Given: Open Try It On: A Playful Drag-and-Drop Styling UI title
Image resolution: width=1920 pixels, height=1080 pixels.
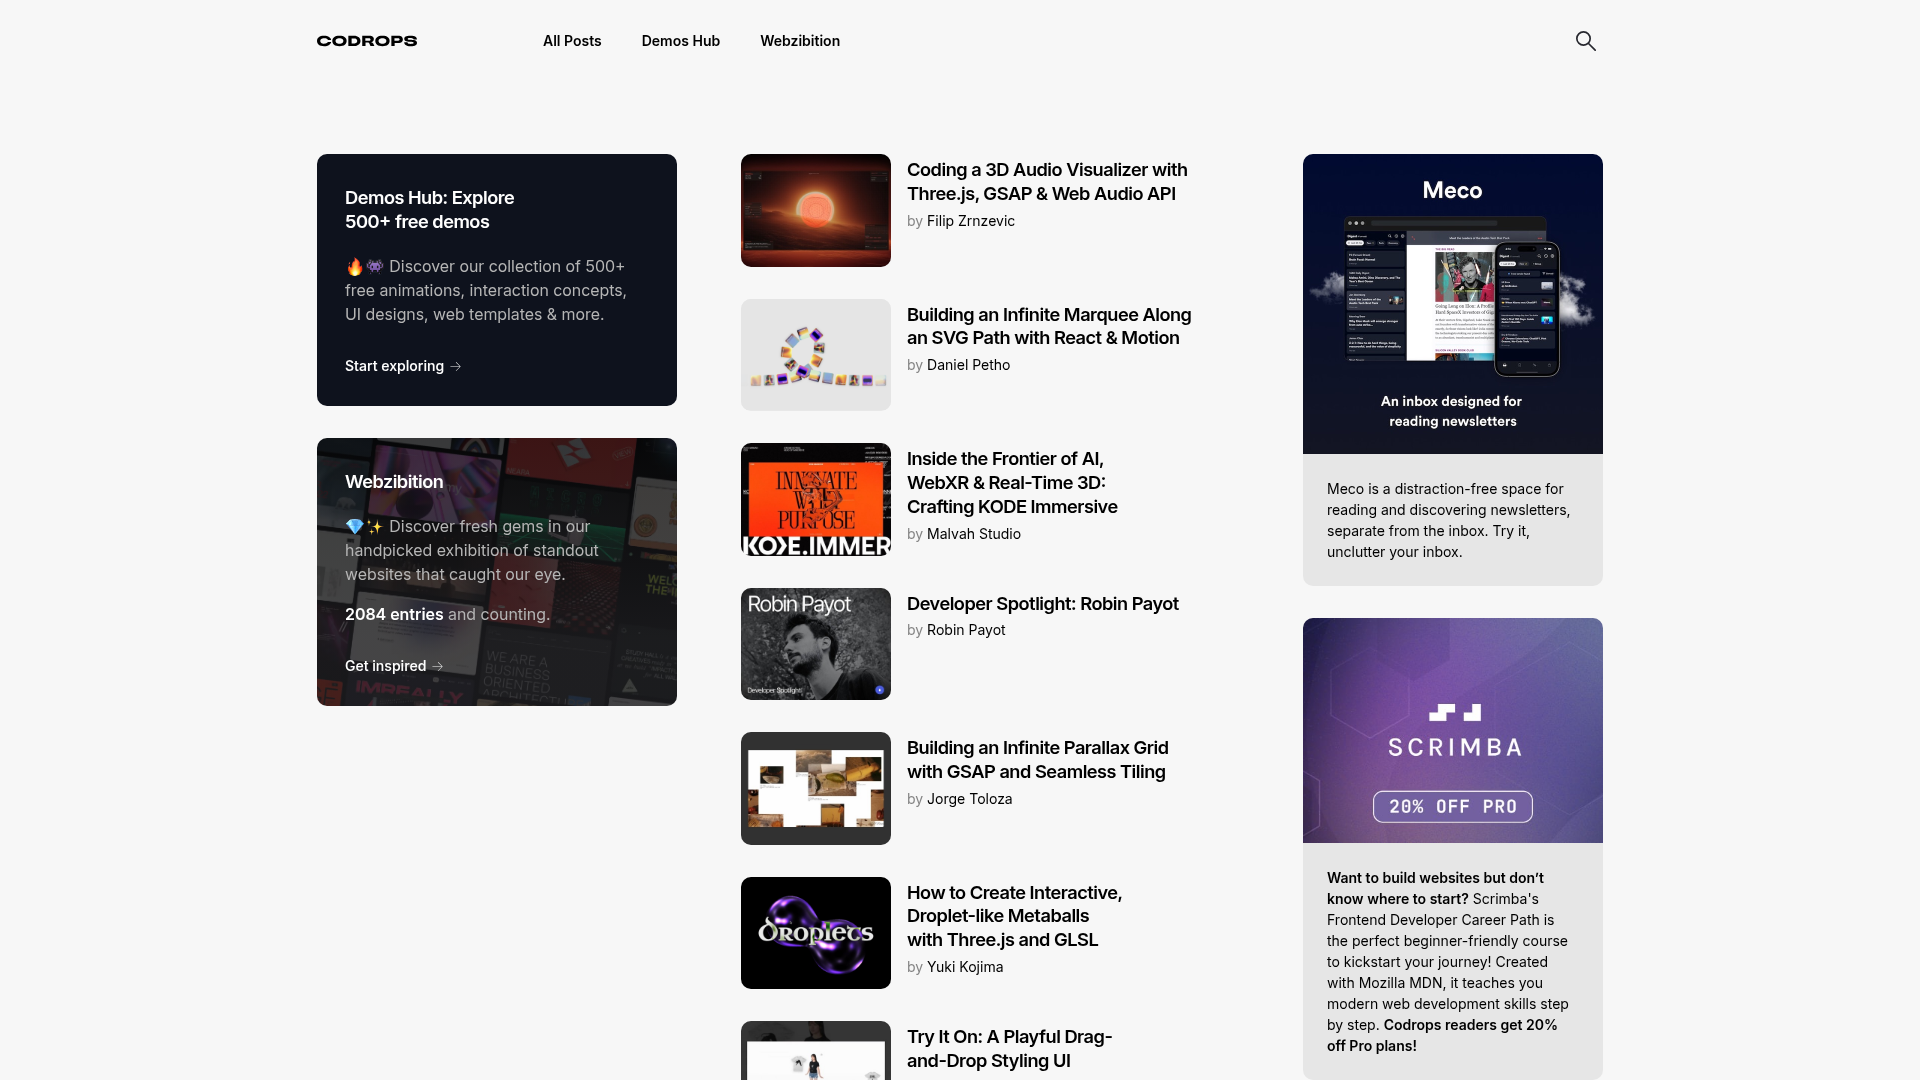Looking at the screenshot, I should coord(1010,1049).
